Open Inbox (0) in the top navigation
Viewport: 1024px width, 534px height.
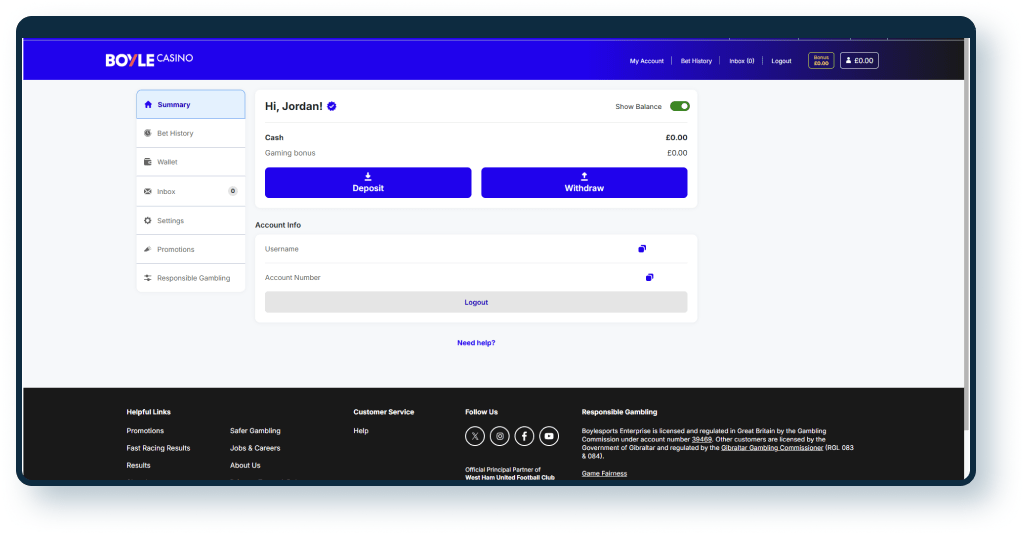pyautogui.click(x=741, y=61)
